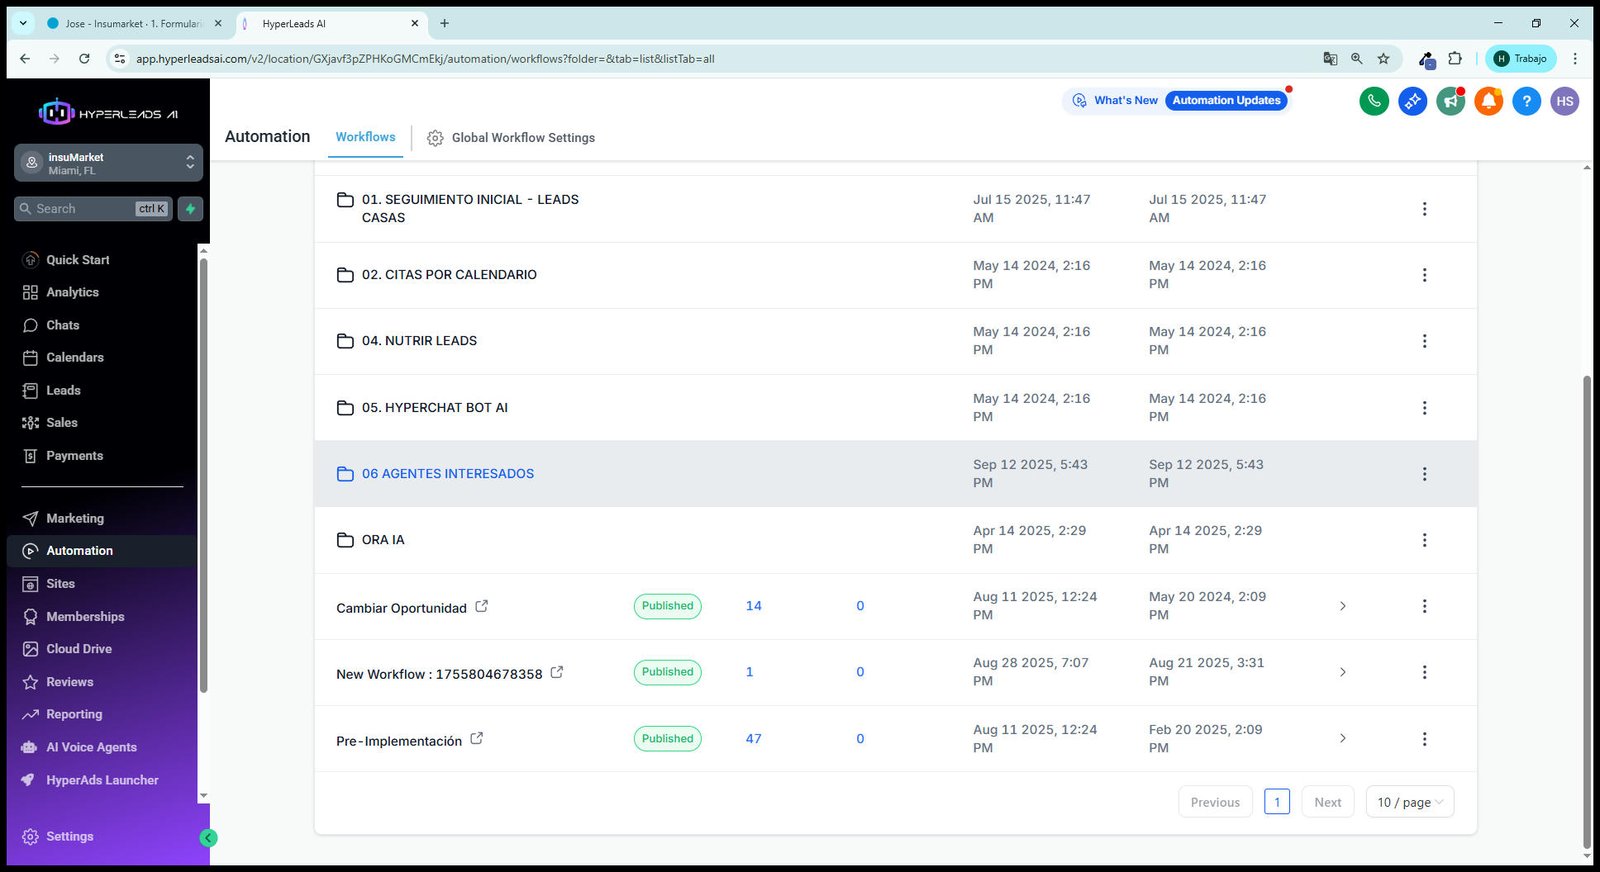The image size is (1600, 872).
Task: Click the green phone dialer icon
Action: tap(1374, 101)
